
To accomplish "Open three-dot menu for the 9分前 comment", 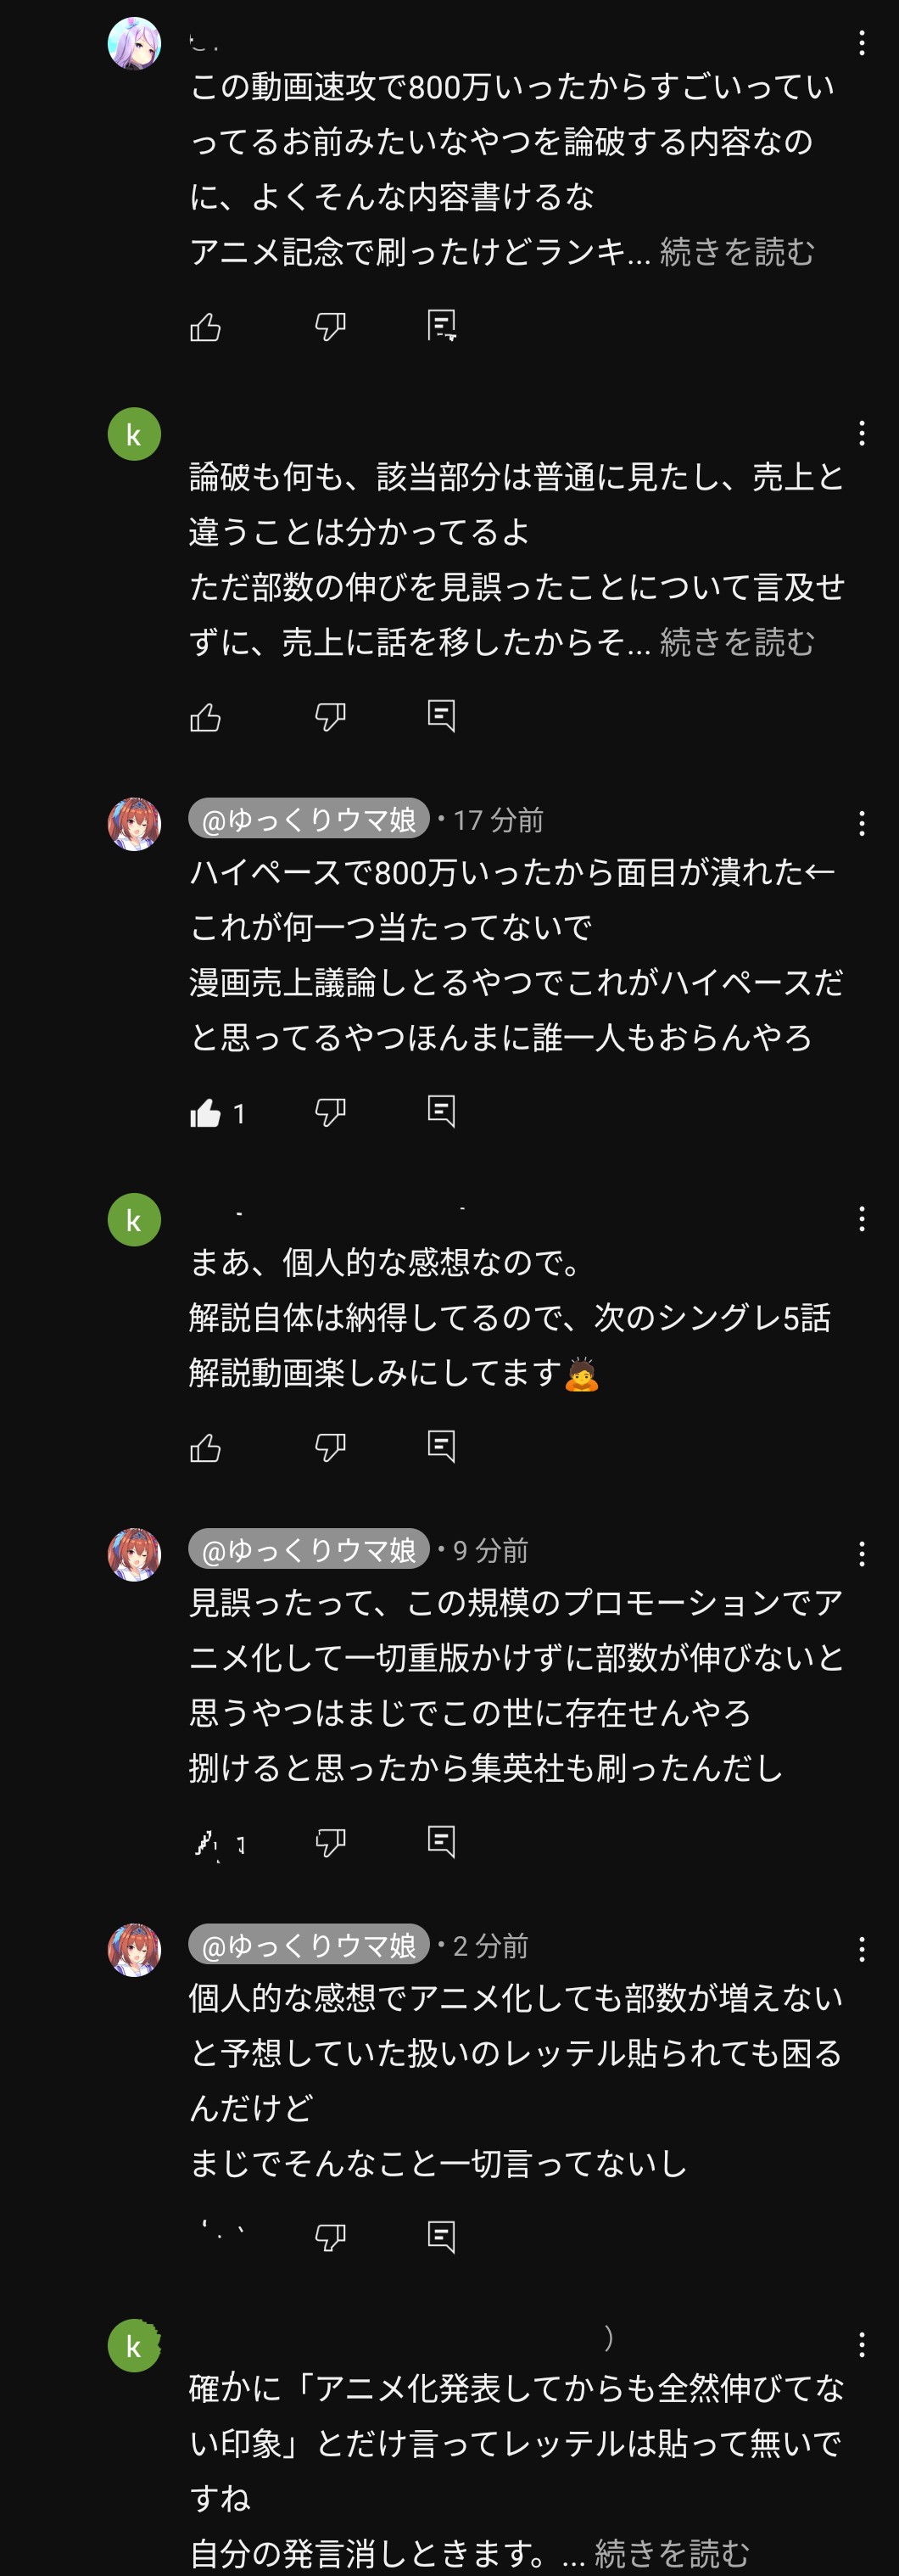I will click(861, 1554).
